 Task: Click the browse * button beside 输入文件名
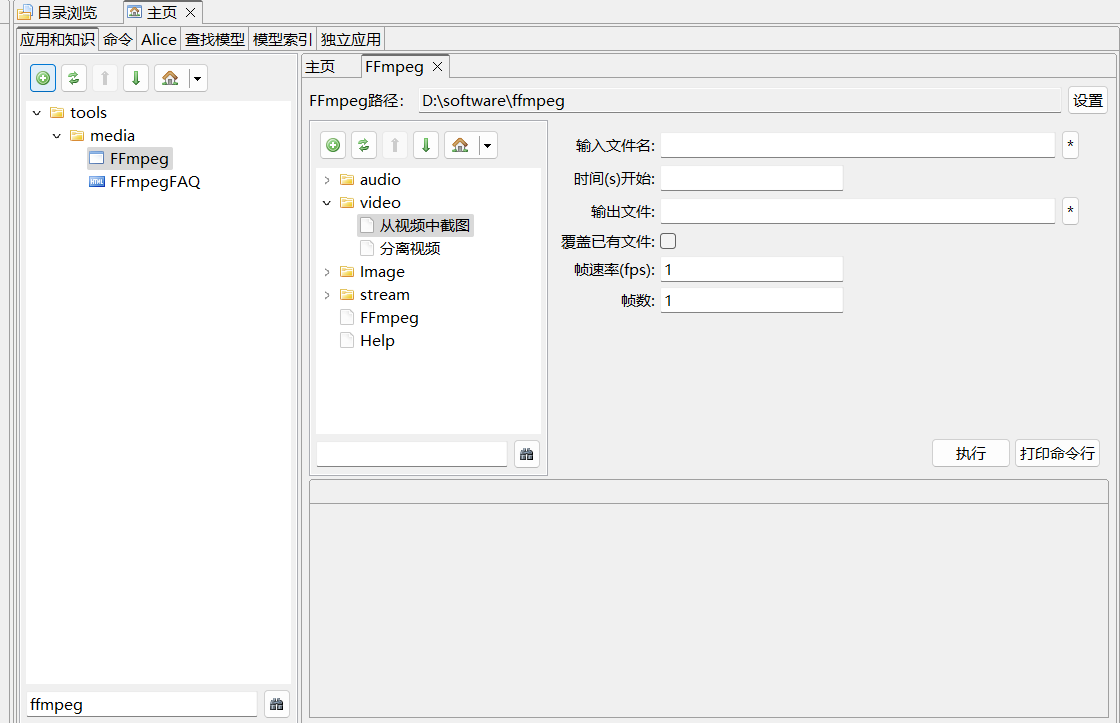pos(1070,145)
